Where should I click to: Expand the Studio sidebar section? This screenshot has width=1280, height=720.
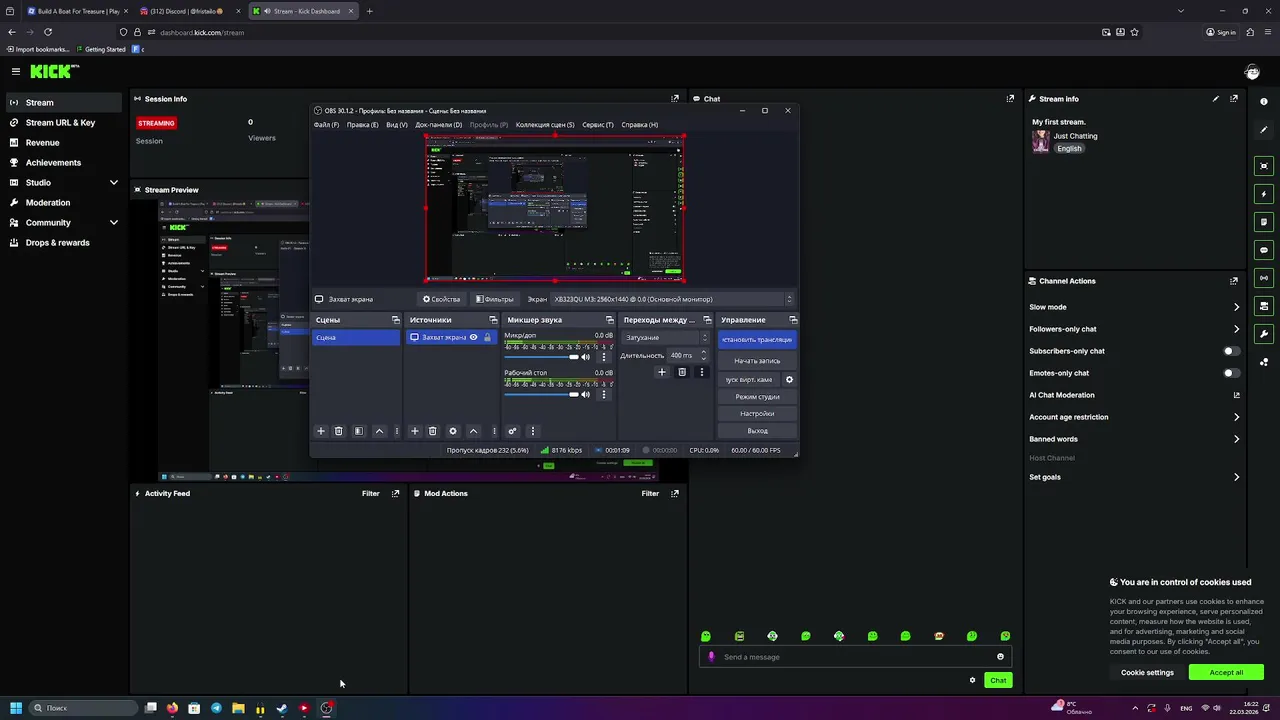113,183
